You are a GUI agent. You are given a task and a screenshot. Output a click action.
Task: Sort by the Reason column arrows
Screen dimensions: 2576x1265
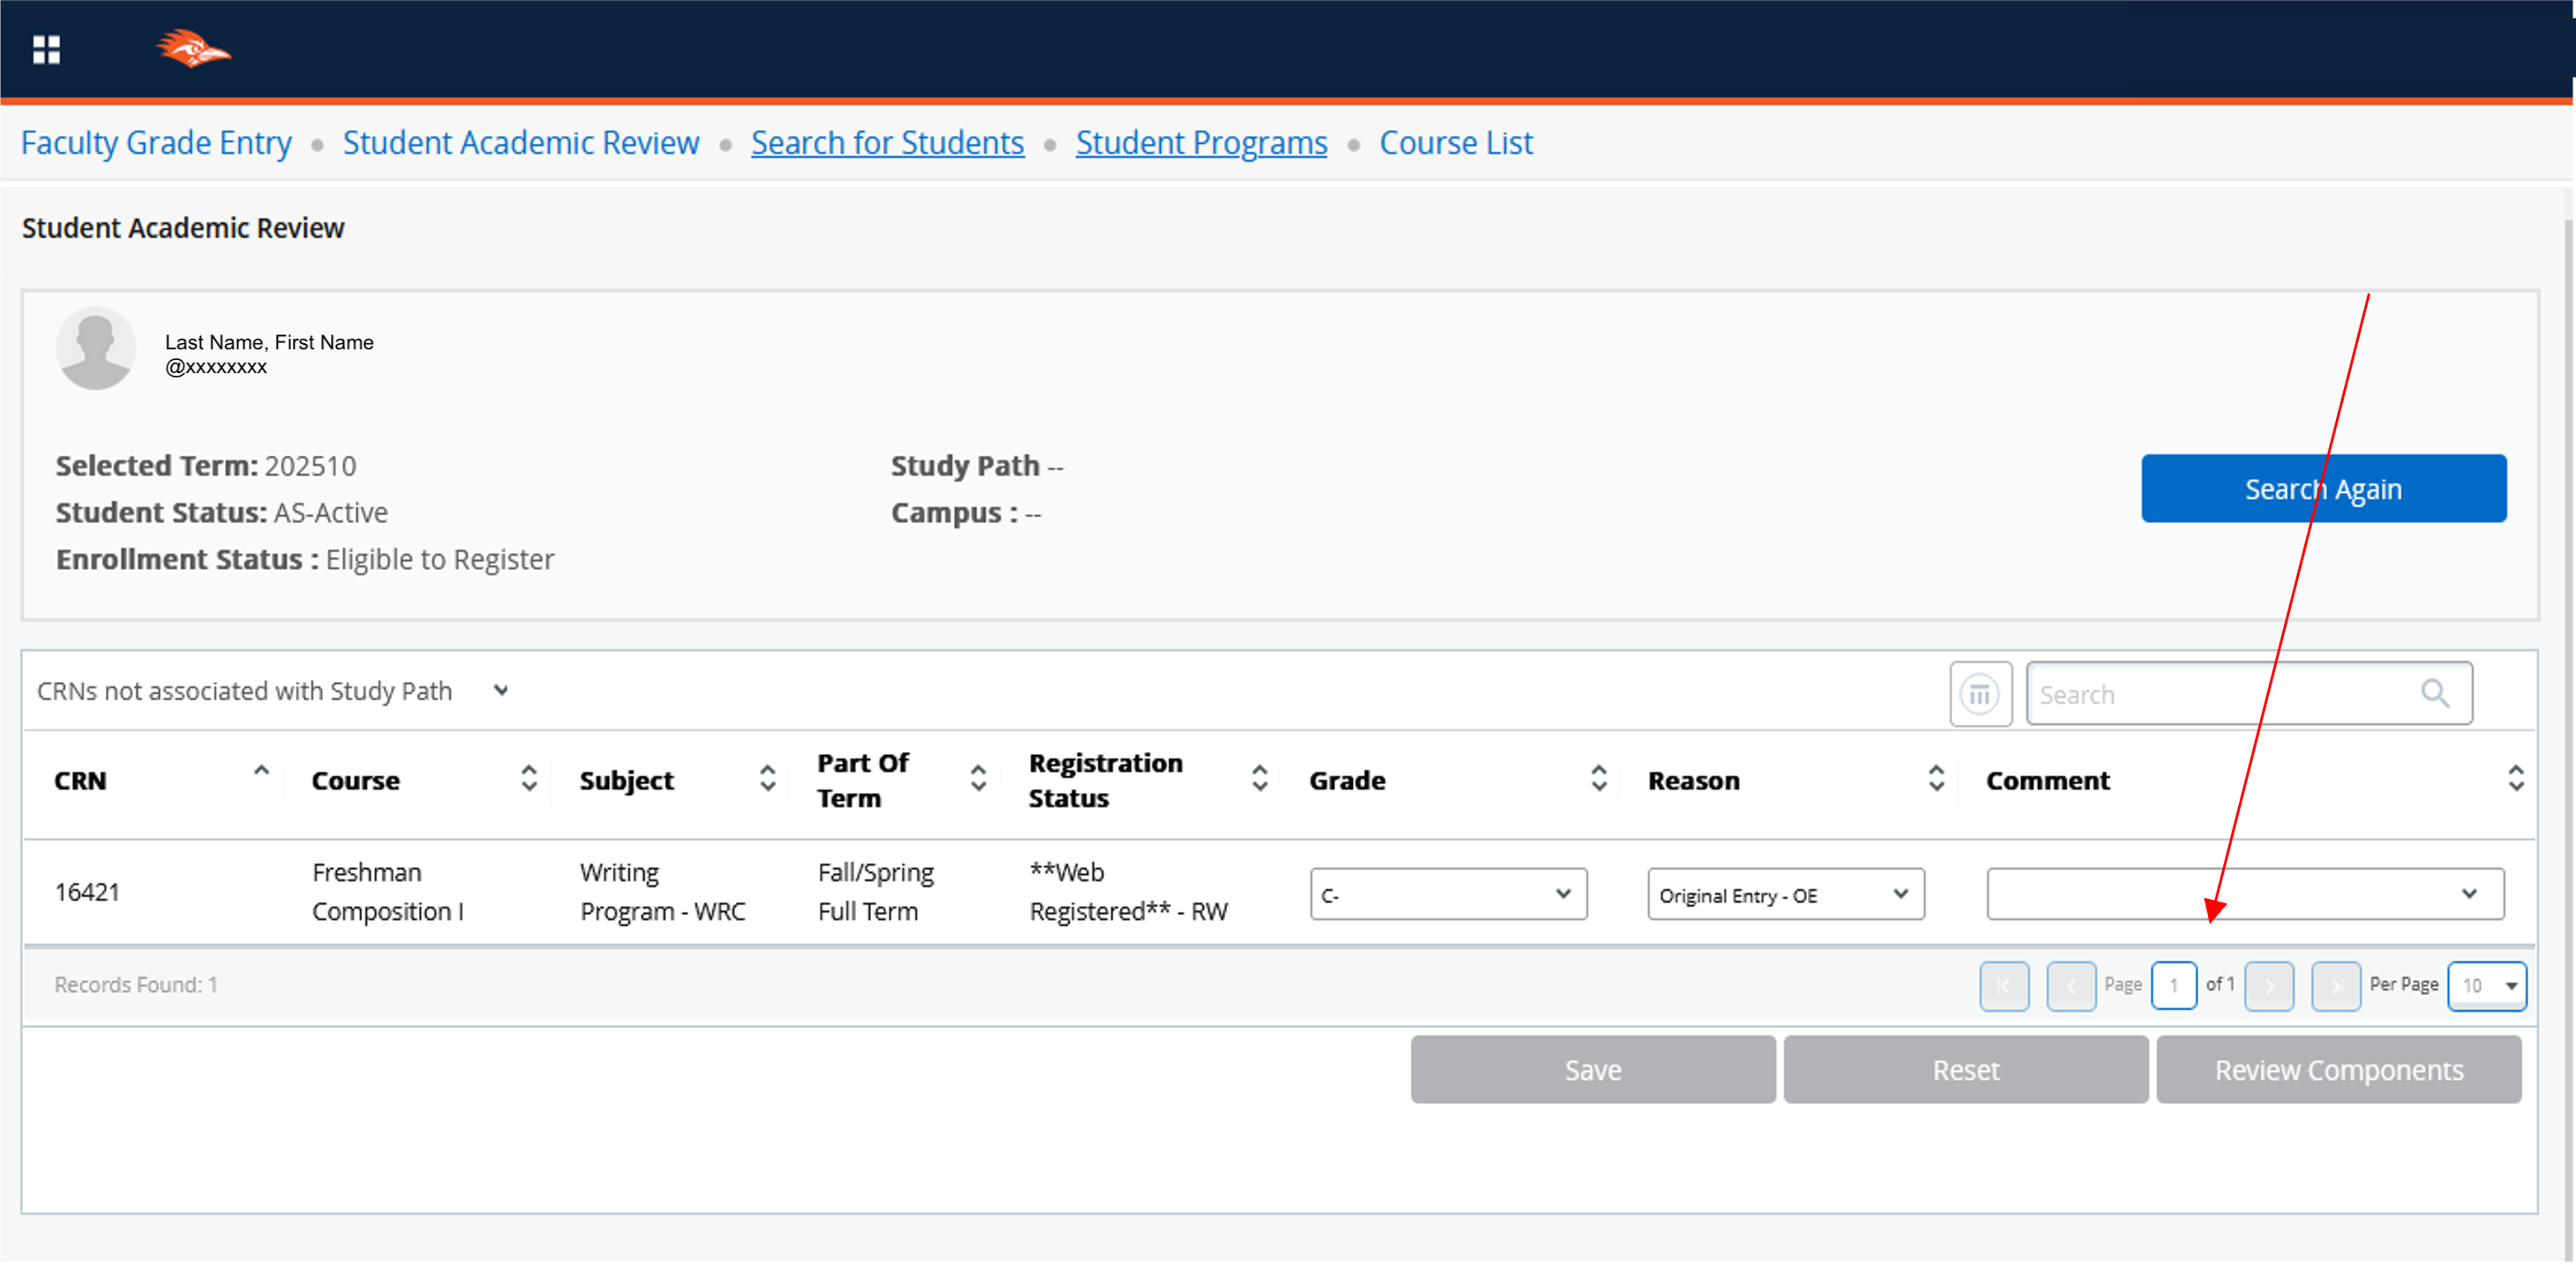(x=1935, y=779)
